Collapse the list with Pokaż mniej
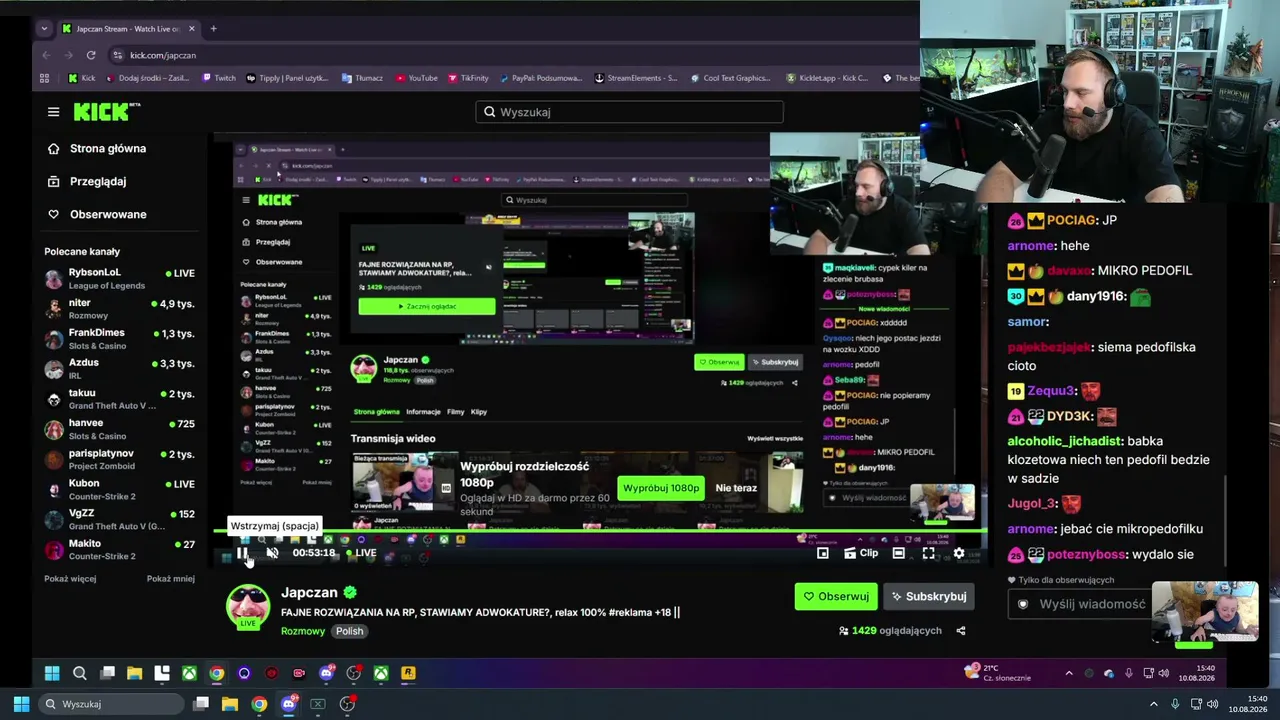1280x720 pixels. (171, 579)
